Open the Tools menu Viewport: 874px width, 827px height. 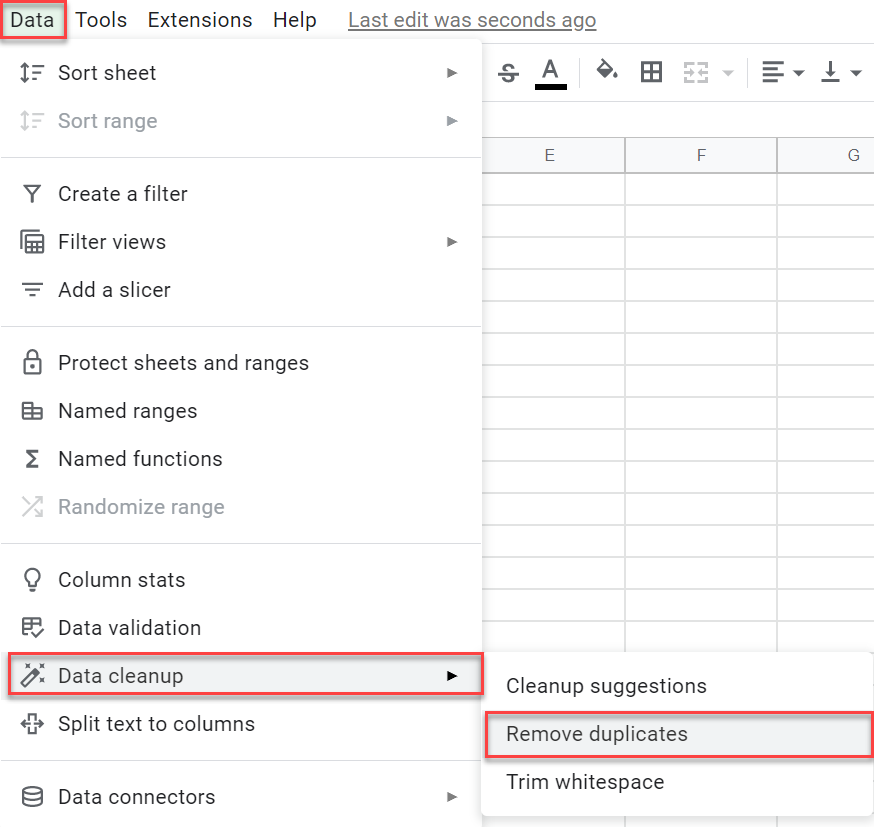coord(101,19)
